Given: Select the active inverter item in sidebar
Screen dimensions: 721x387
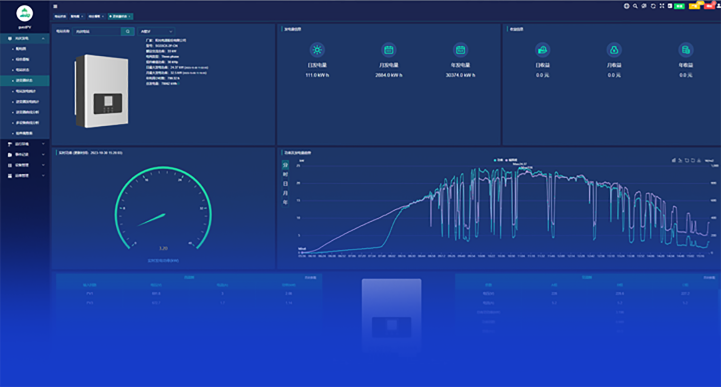Looking at the screenshot, I should coord(25,80).
